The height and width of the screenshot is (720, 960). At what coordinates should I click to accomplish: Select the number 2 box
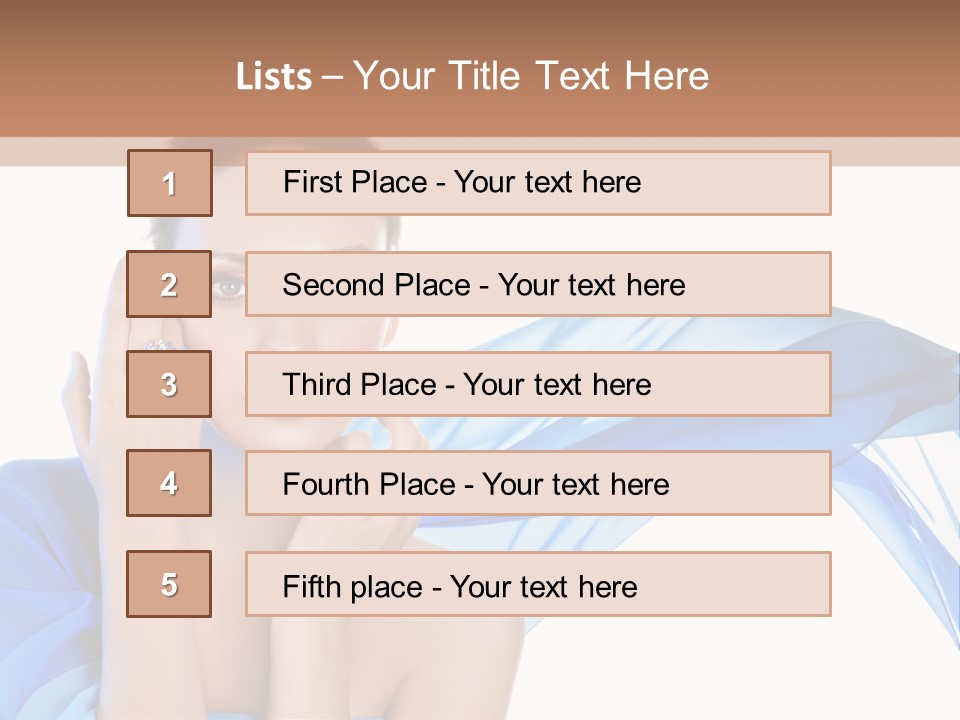click(x=169, y=284)
